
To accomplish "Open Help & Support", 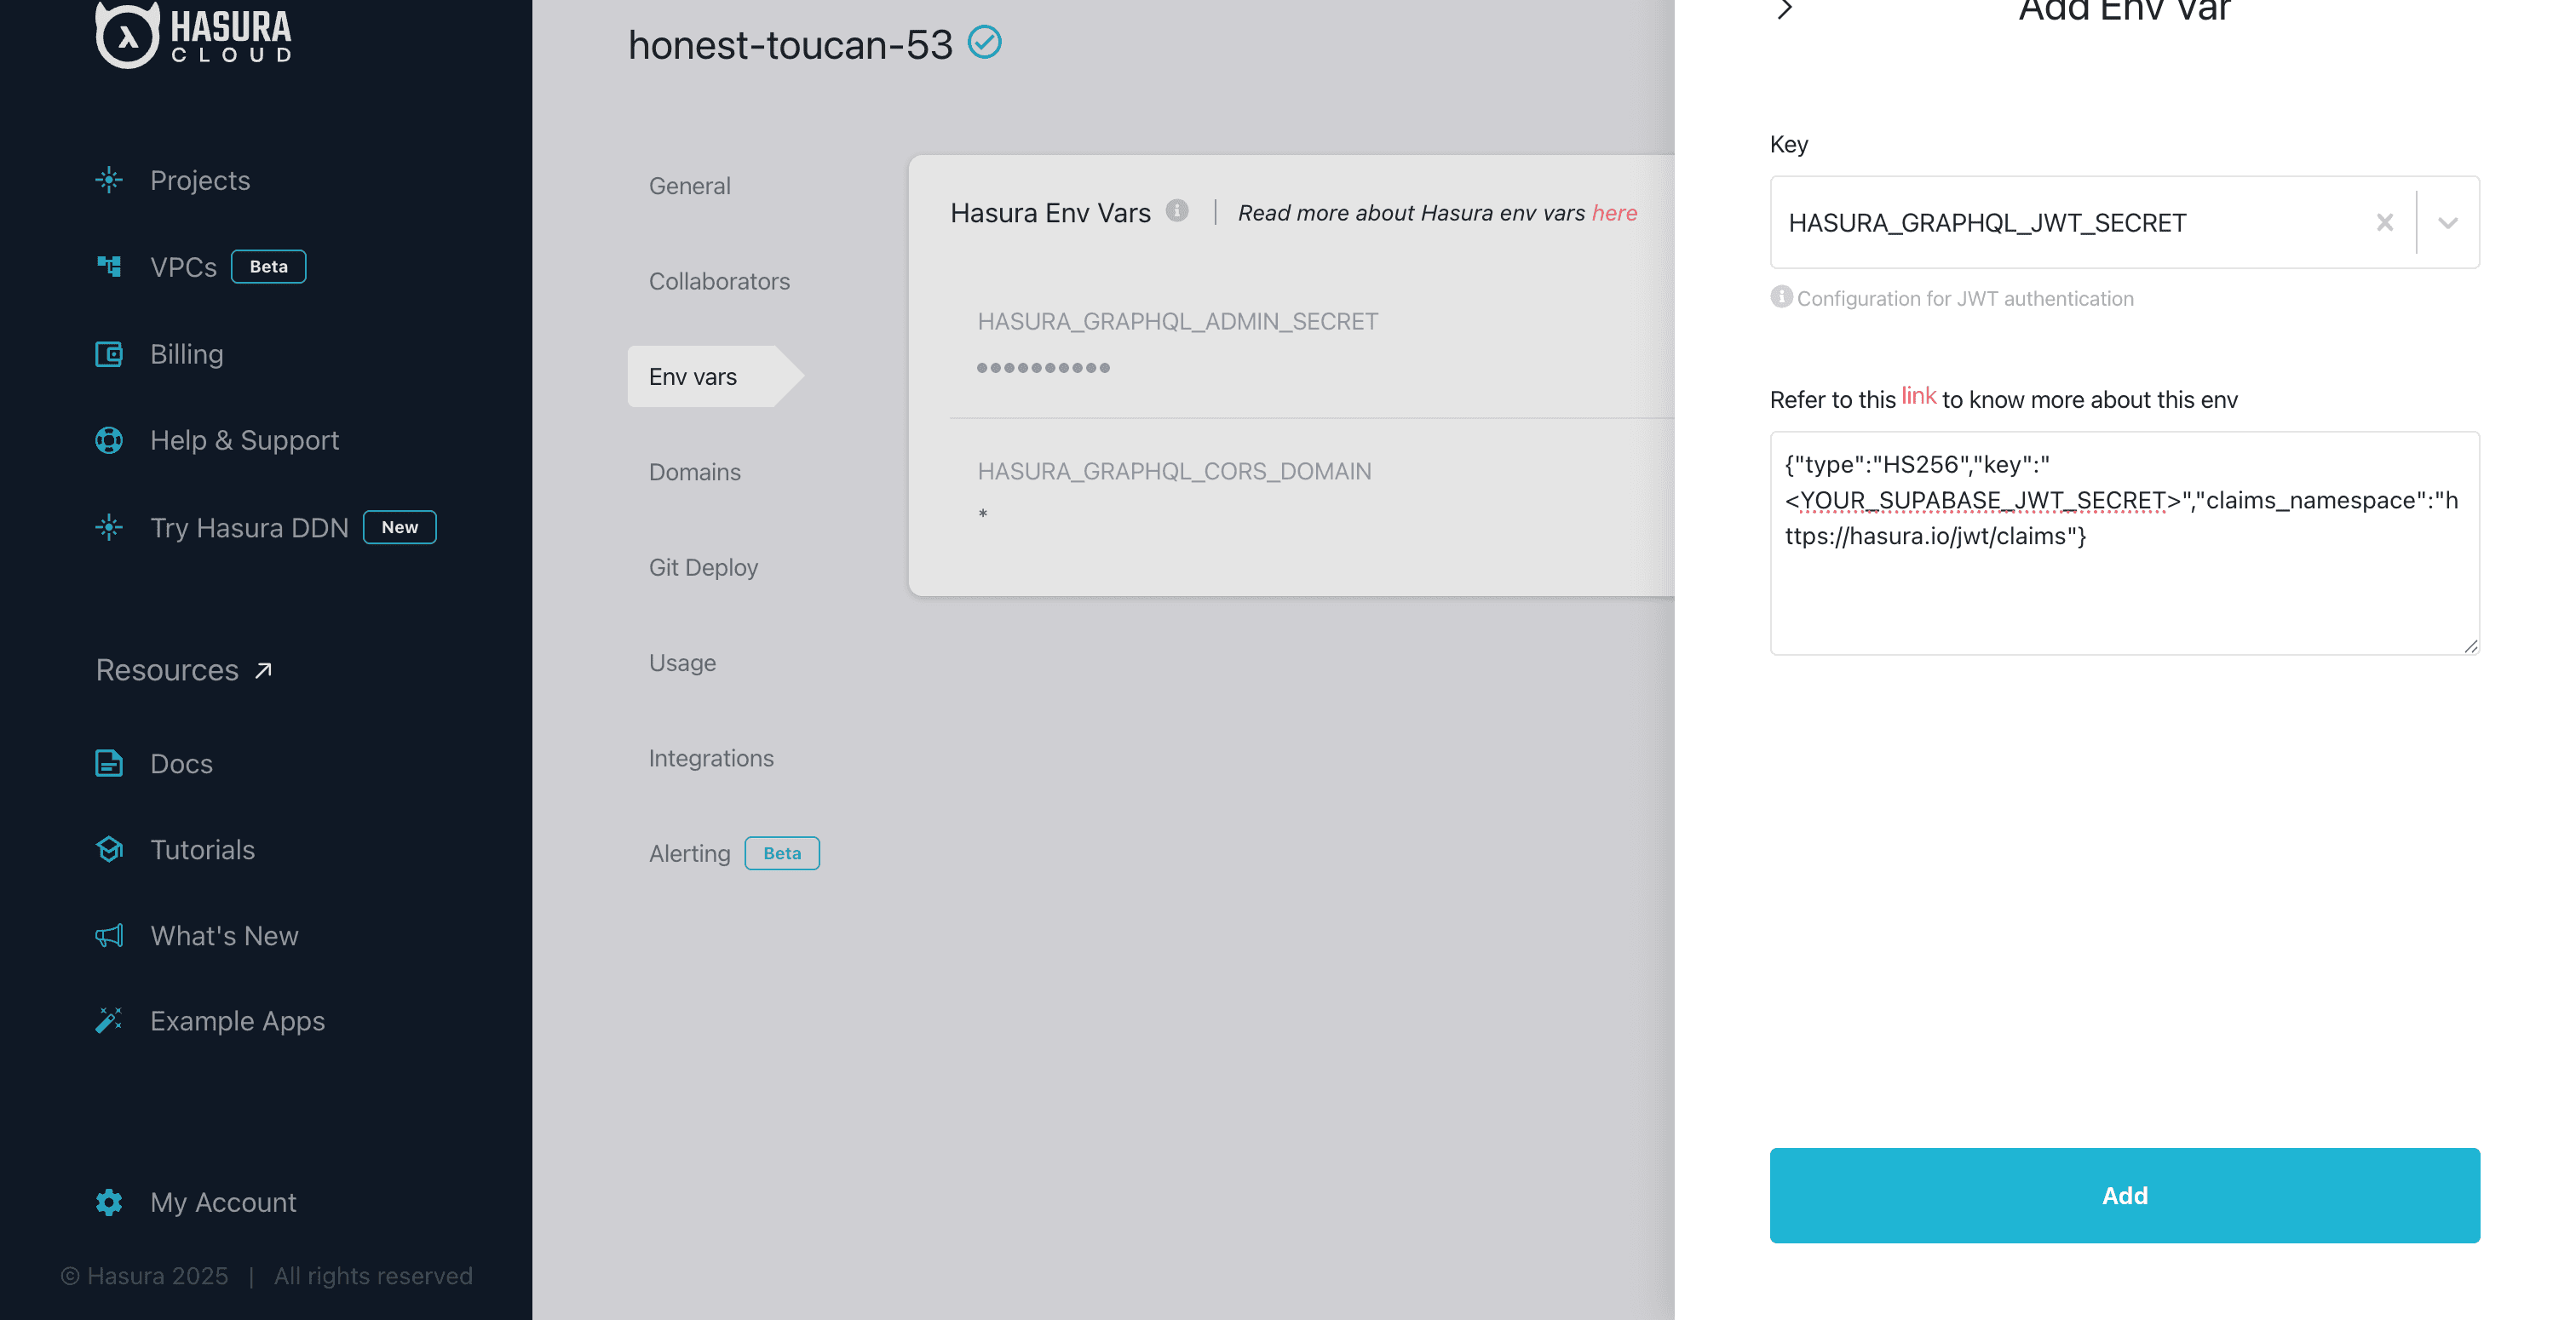I will tap(244, 440).
